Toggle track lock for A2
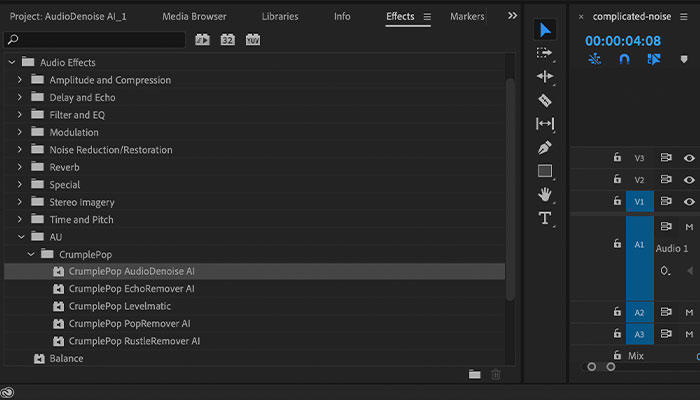Screen dimensions: 700x400 click(617, 311)
